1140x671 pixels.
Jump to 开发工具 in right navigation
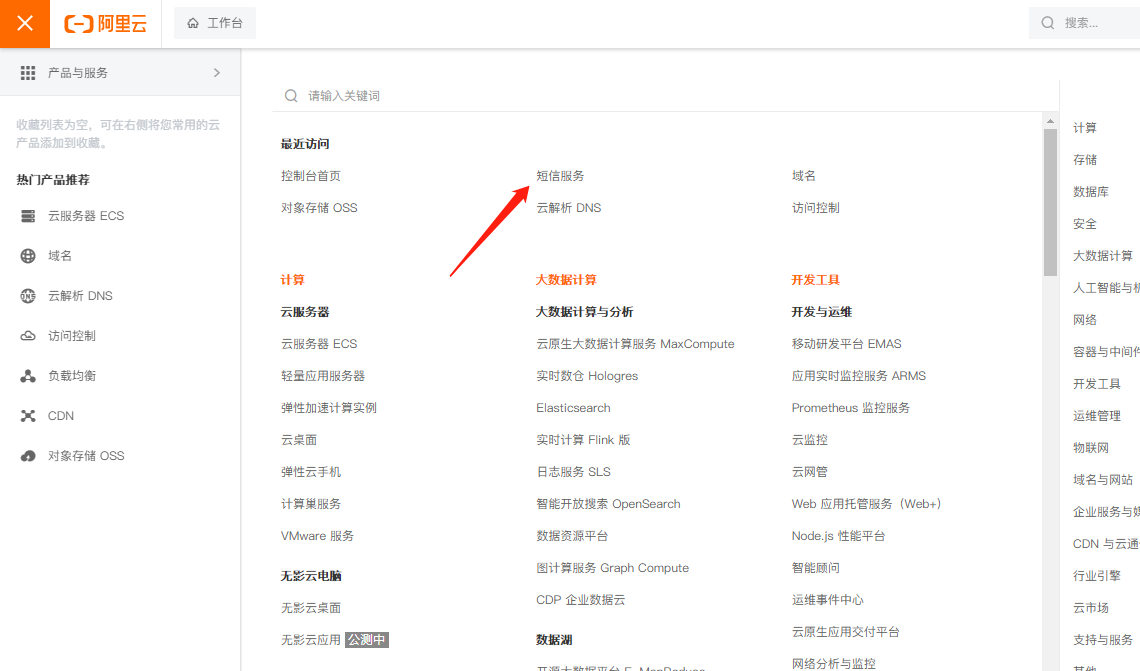pos(1096,384)
